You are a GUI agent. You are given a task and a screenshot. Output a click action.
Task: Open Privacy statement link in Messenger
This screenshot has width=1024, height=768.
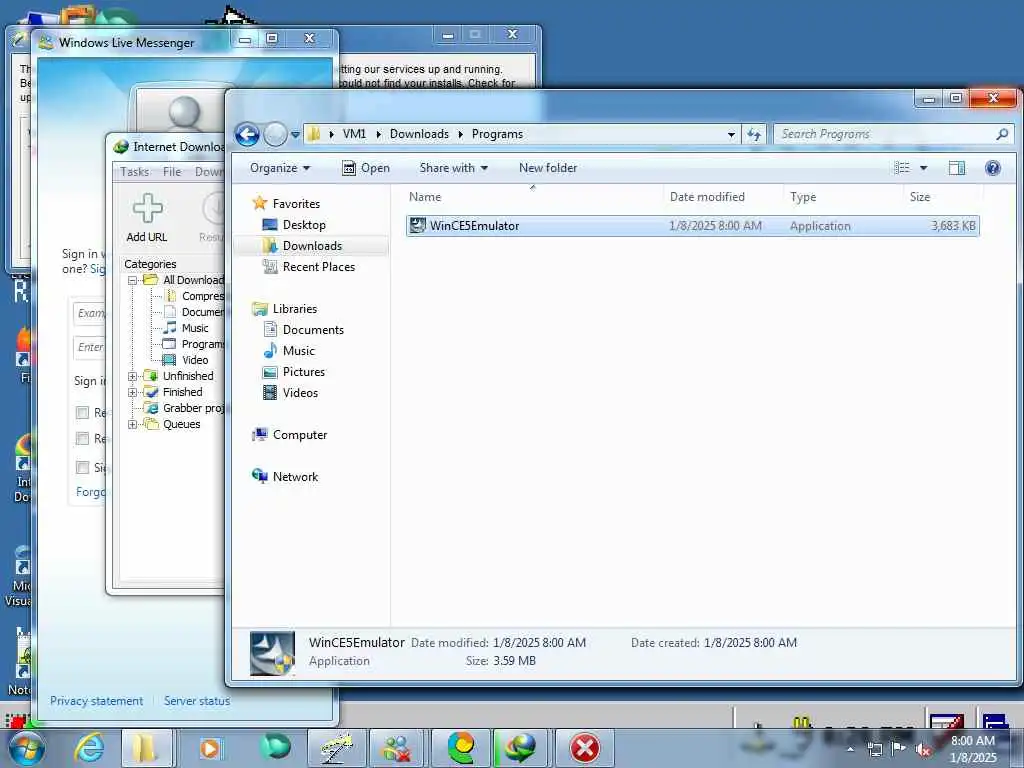click(x=97, y=701)
